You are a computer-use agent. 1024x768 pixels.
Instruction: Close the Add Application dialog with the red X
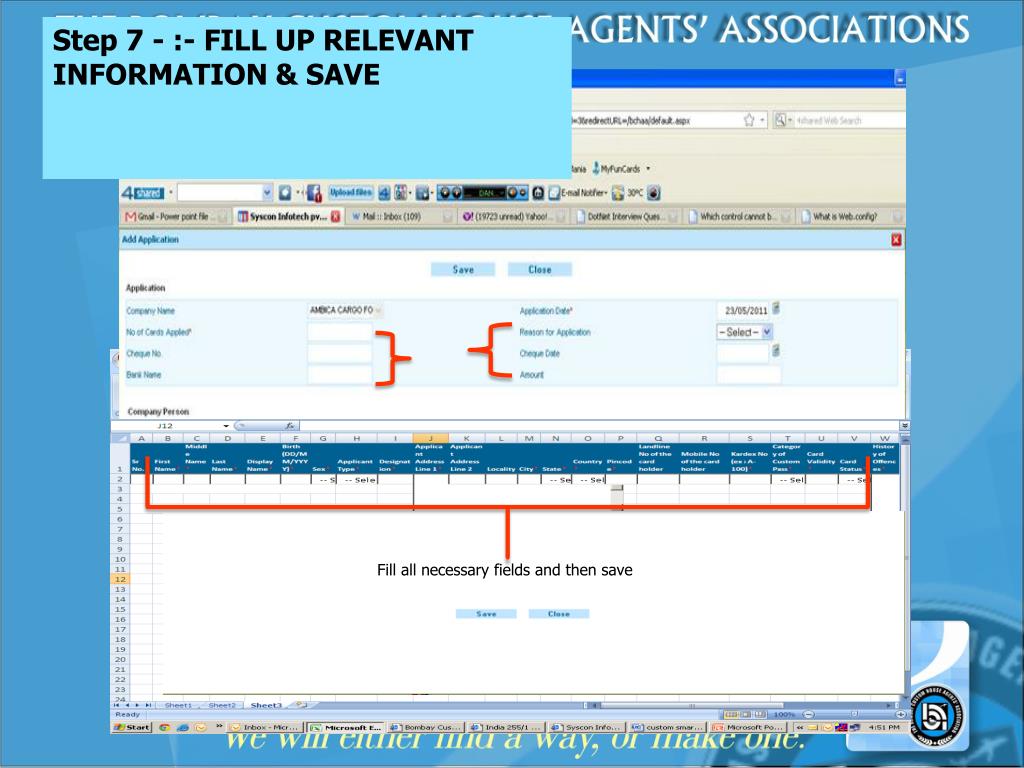[x=897, y=240]
